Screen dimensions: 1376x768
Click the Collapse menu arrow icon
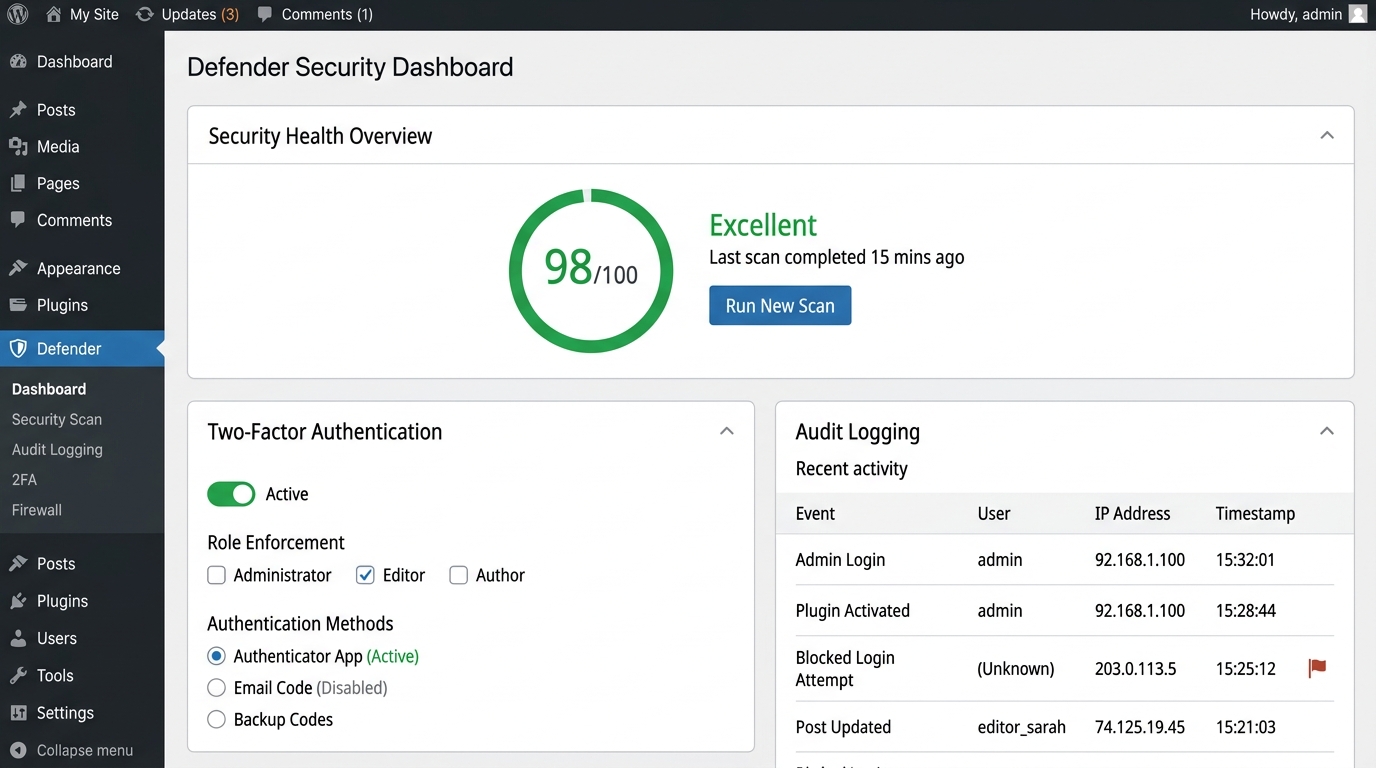click(17, 750)
